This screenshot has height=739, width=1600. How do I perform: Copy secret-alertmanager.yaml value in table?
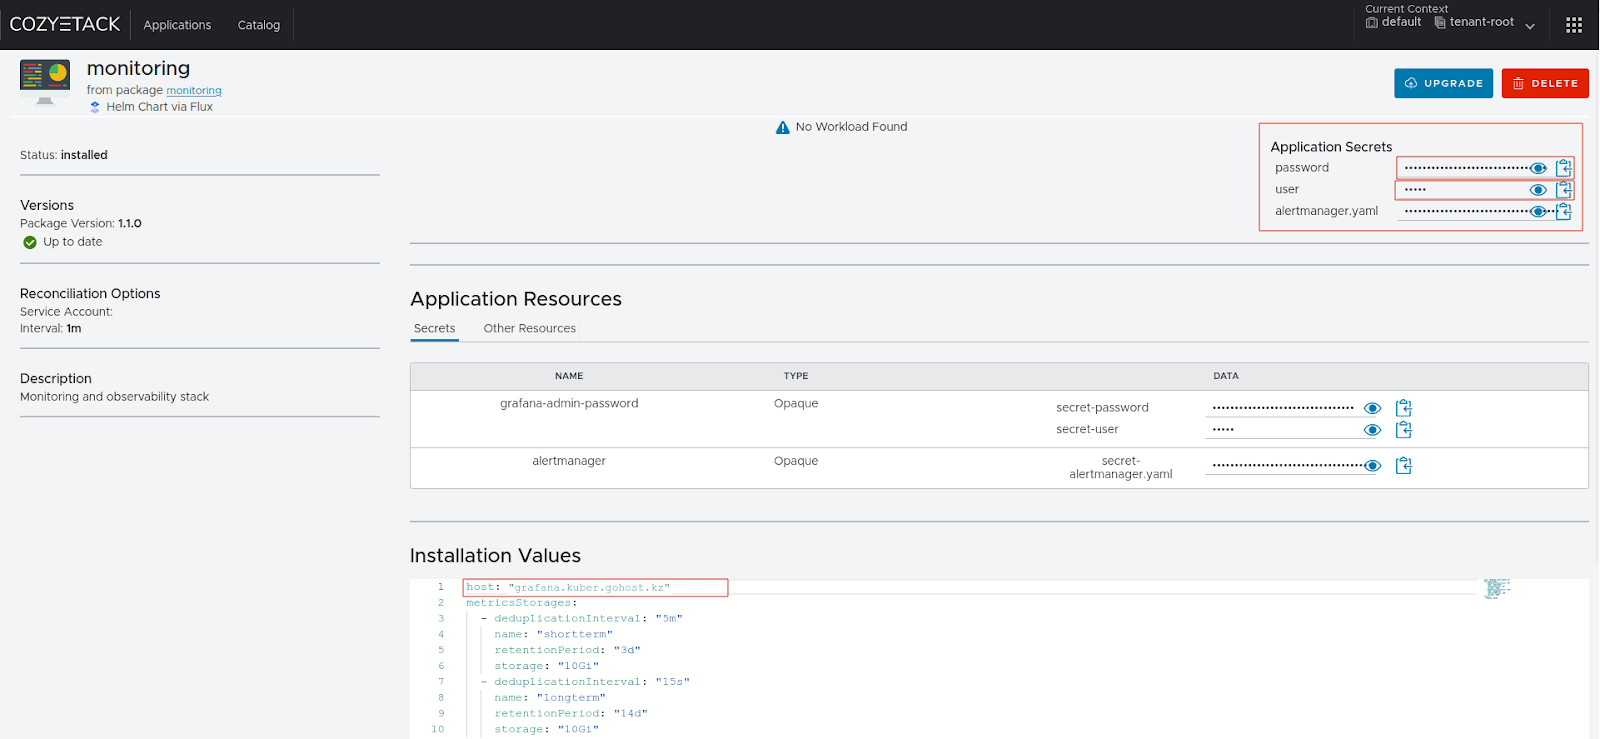click(1404, 466)
